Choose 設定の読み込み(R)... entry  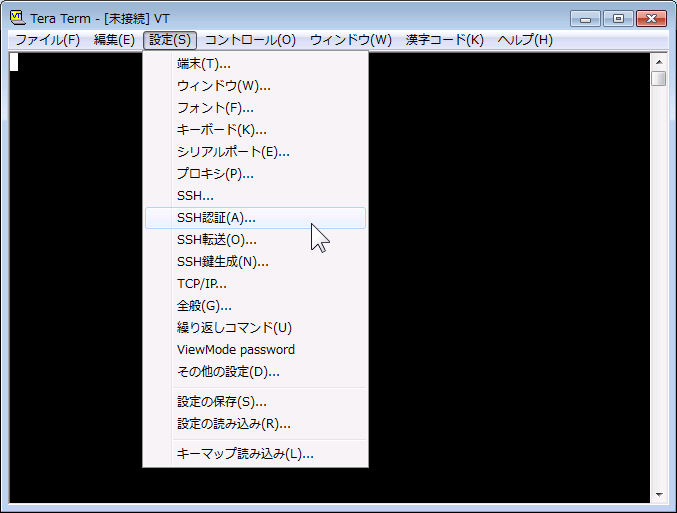(255, 424)
